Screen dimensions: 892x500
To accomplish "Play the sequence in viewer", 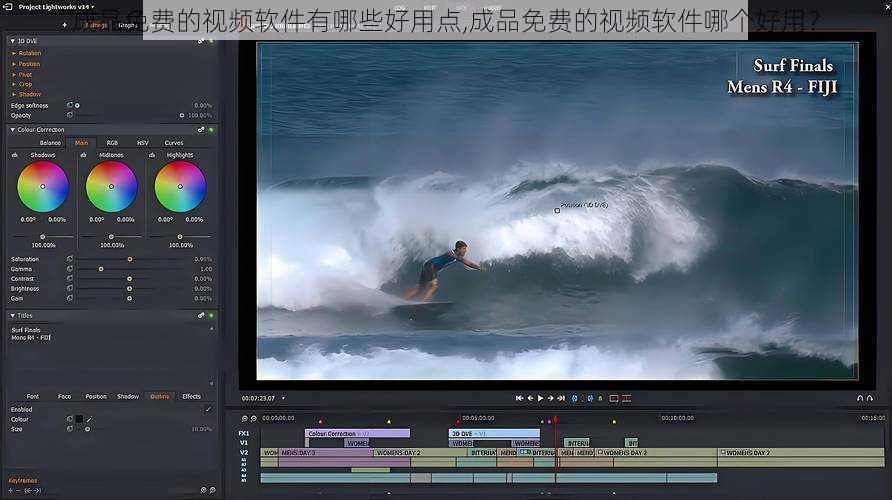I will click(540, 398).
